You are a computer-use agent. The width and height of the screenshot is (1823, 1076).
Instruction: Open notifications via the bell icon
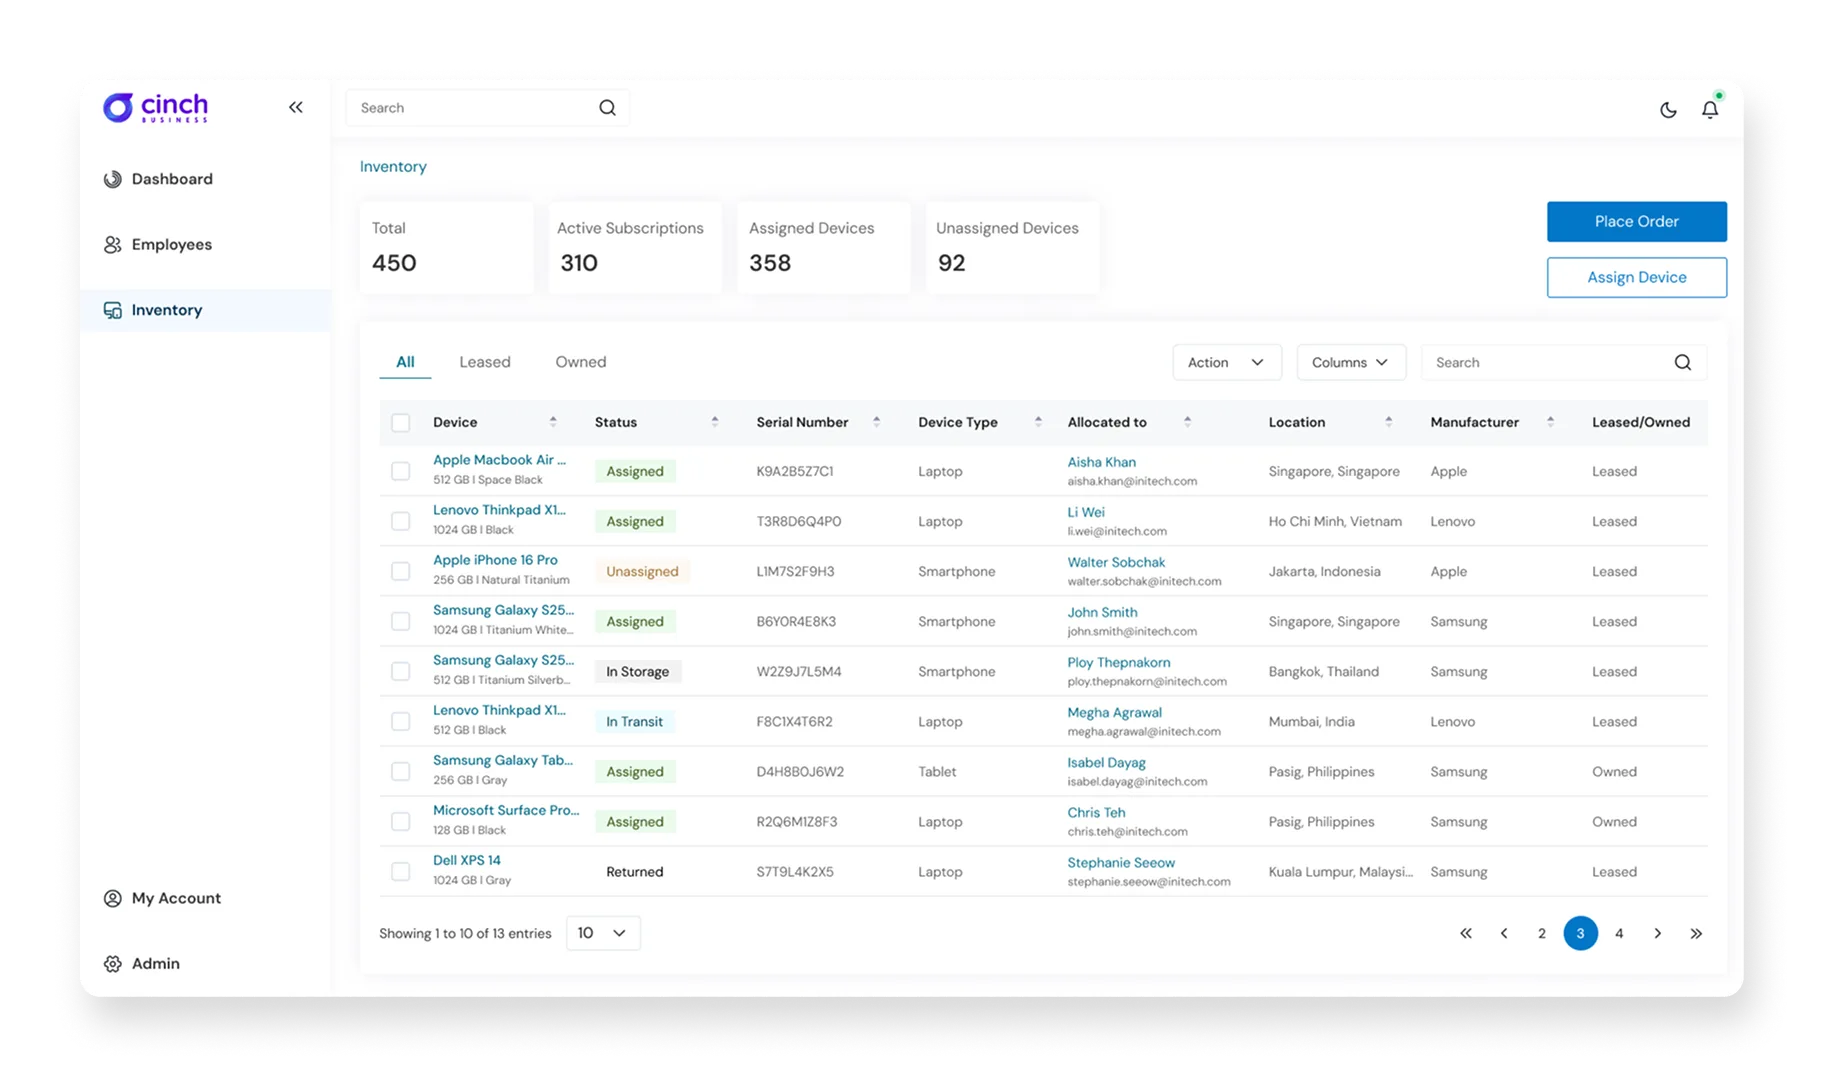pos(1710,110)
